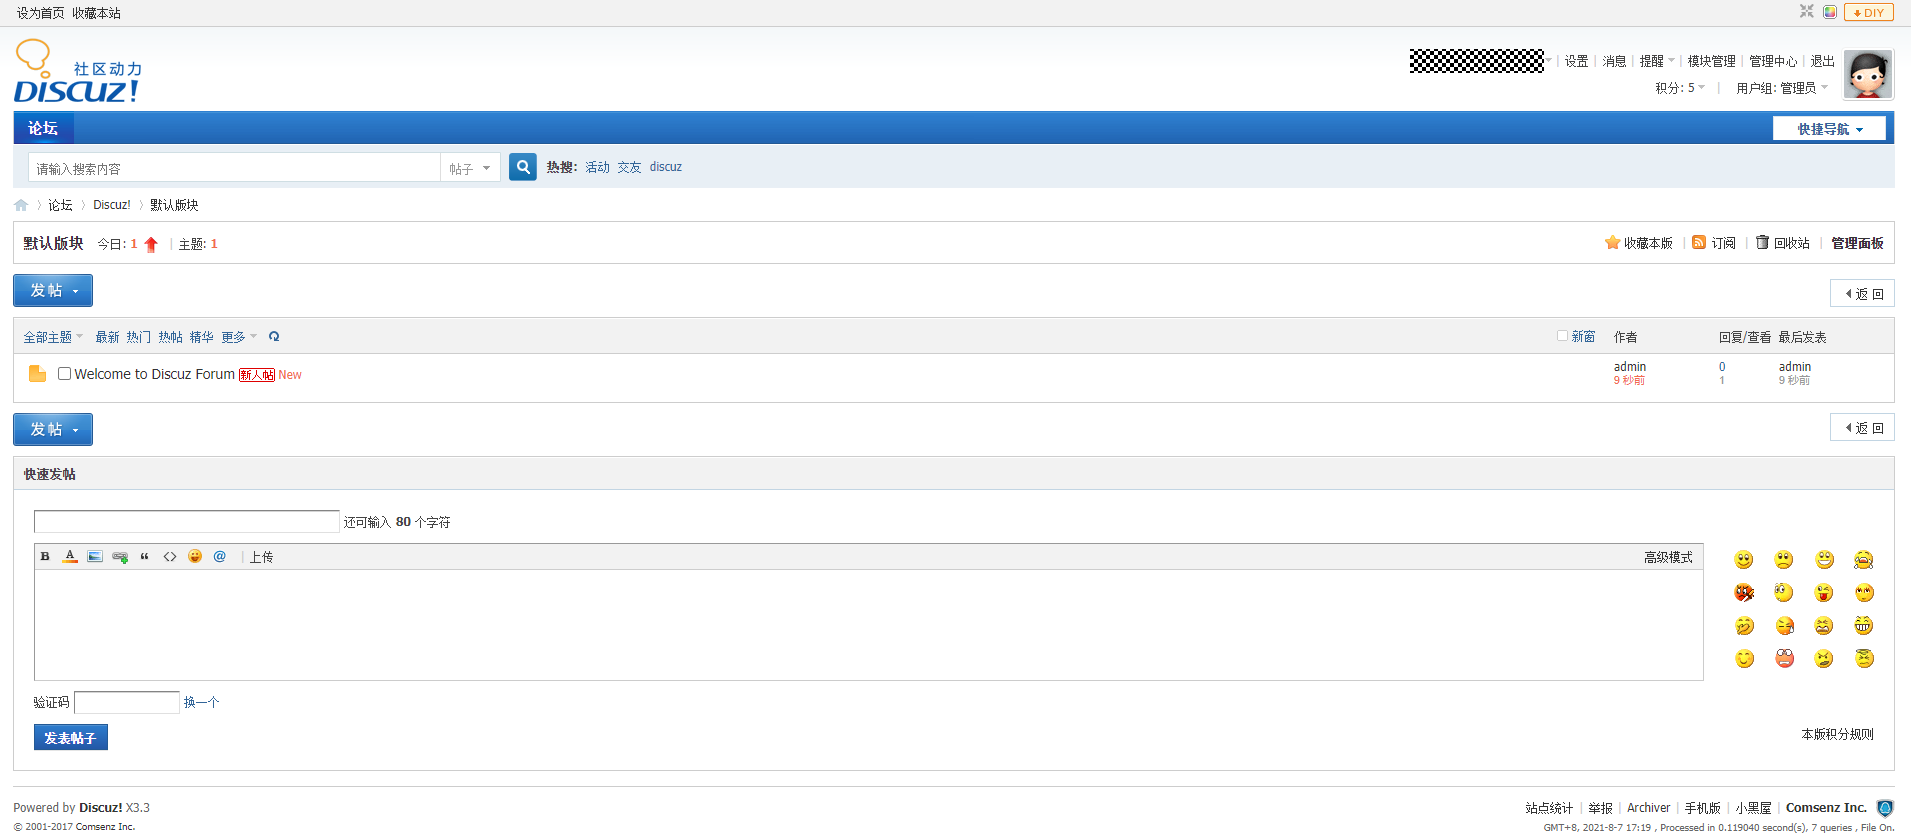Click the switch-to-narrow-layout icon at top
Screen dimensions: 1911x836
tap(1807, 12)
